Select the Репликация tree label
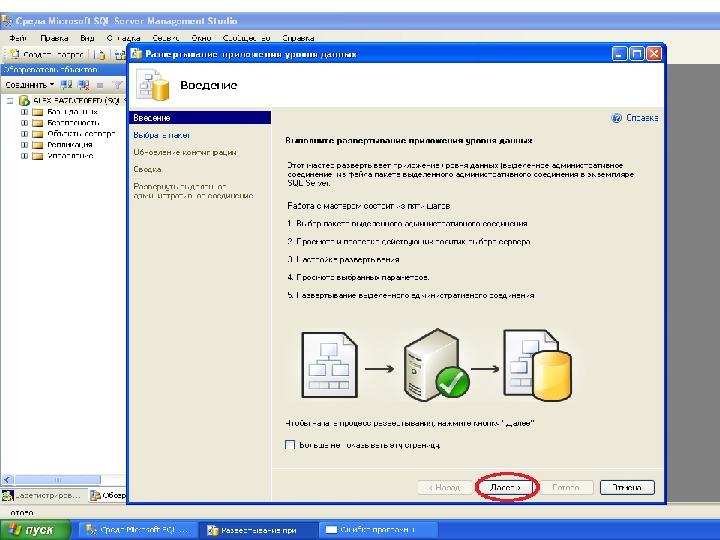720x540 pixels. click(x=69, y=145)
